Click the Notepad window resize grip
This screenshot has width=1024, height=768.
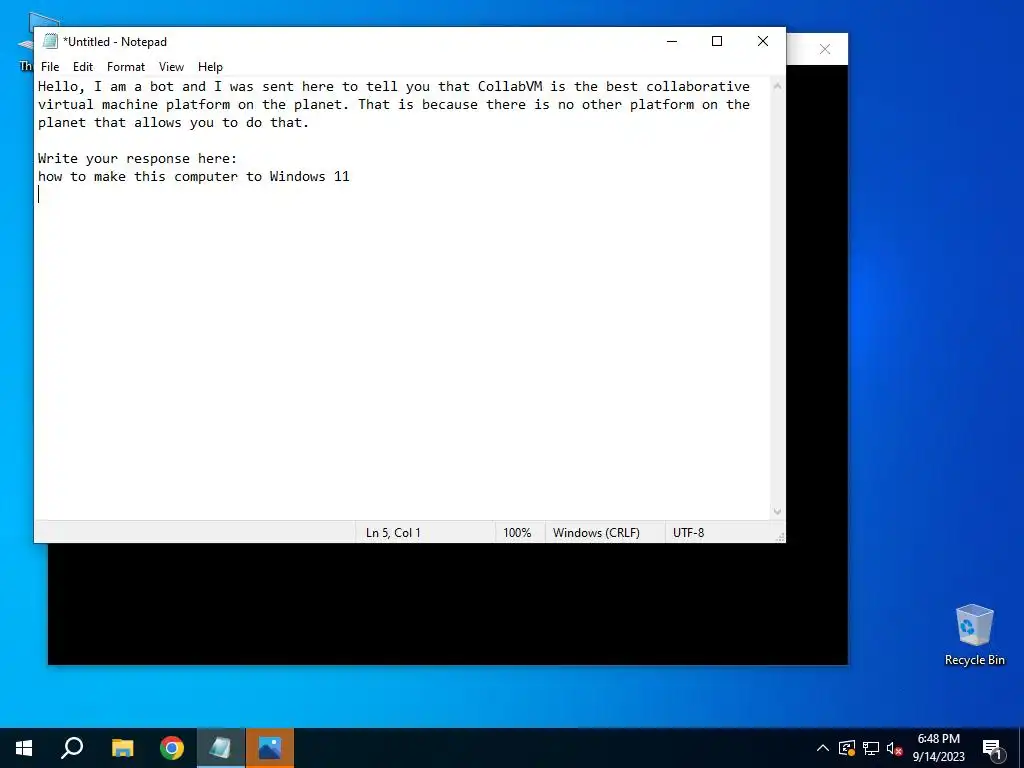[x=779, y=537]
